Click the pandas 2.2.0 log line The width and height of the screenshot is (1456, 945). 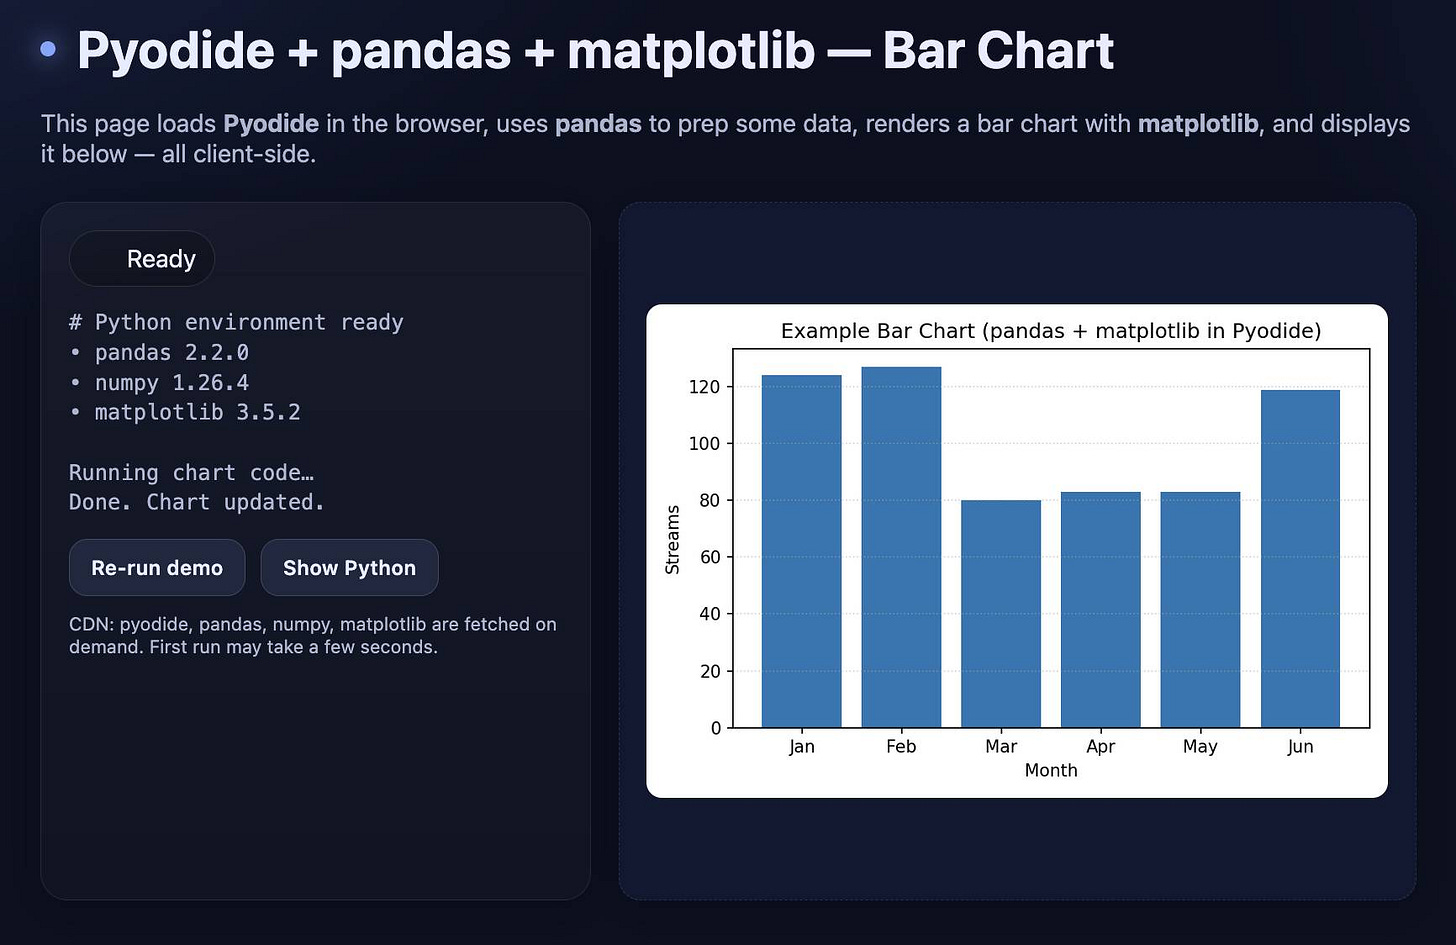click(x=171, y=352)
